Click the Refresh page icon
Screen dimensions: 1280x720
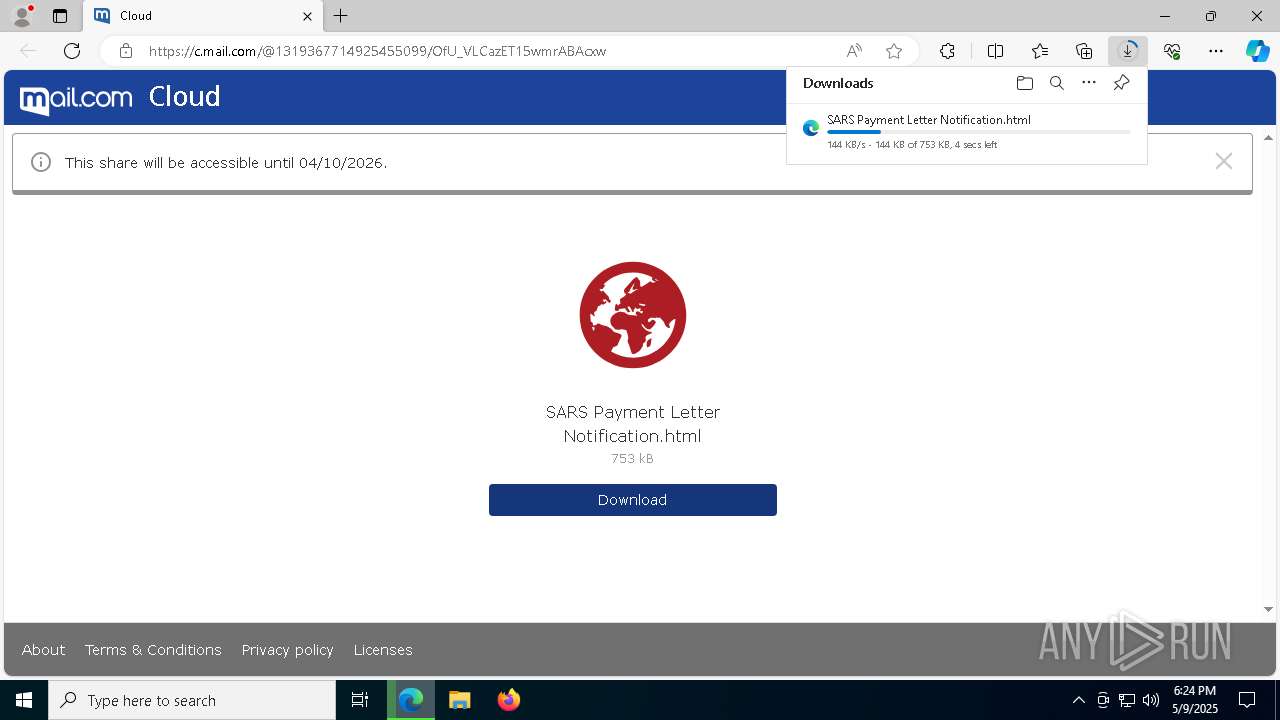click(x=72, y=51)
